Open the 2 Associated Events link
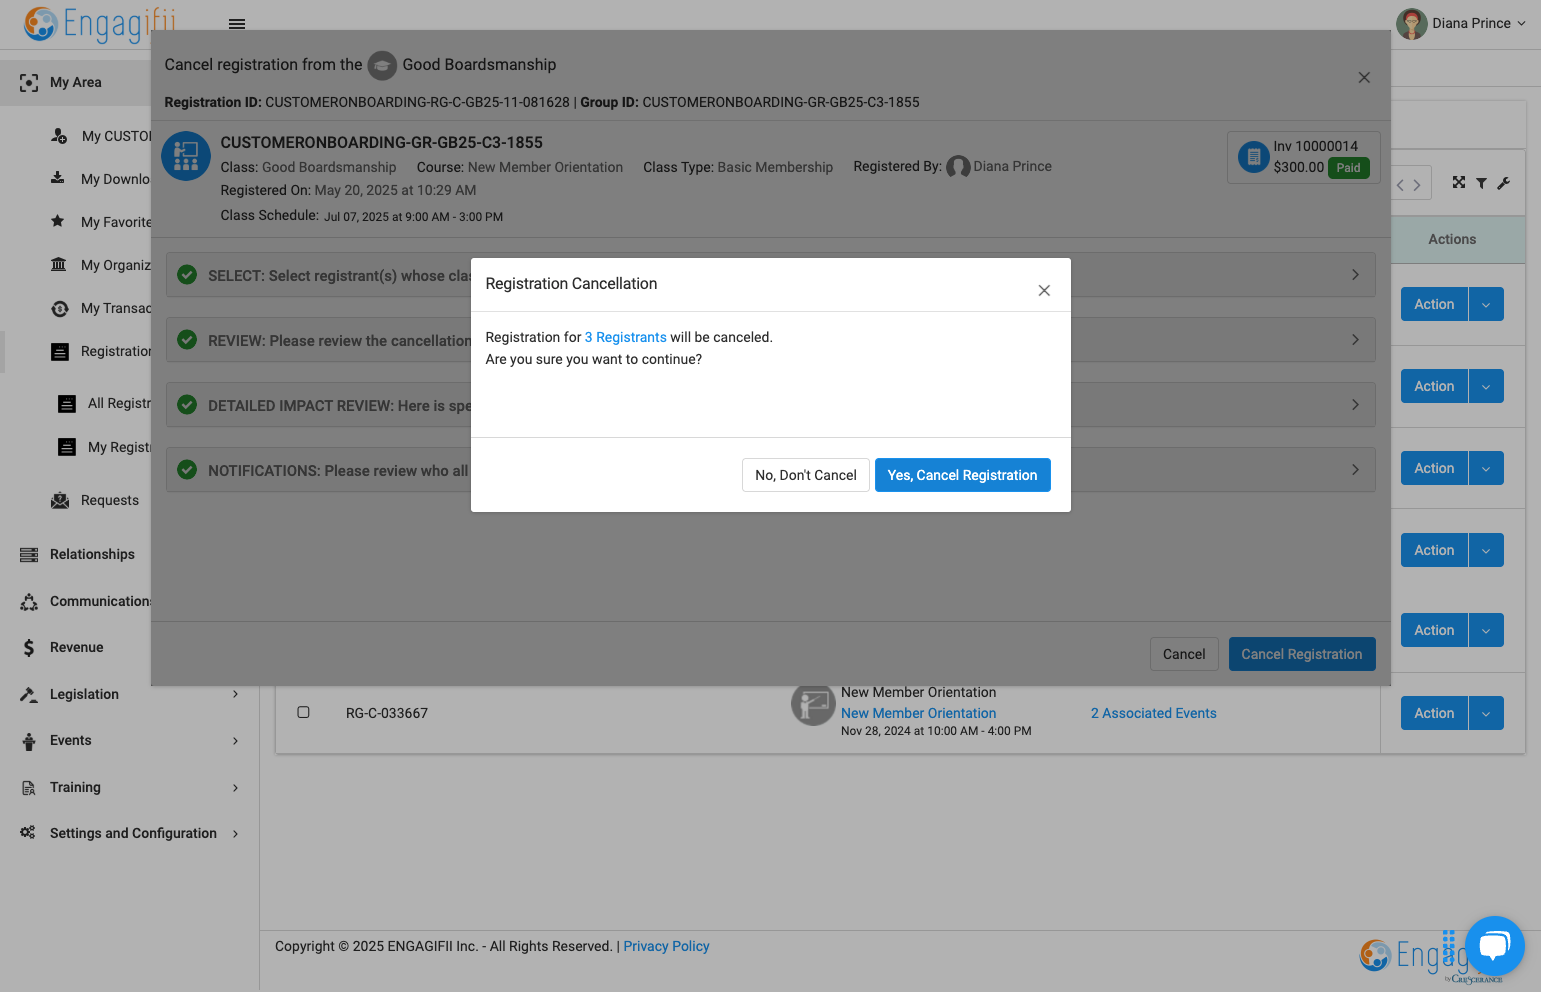The image size is (1541, 992). [1153, 713]
